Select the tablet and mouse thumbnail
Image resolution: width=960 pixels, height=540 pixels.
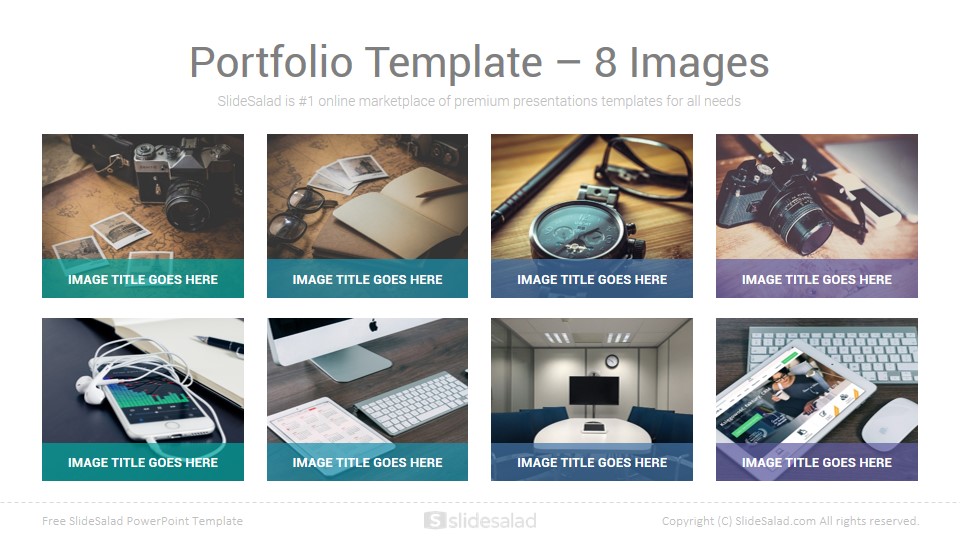(x=817, y=380)
